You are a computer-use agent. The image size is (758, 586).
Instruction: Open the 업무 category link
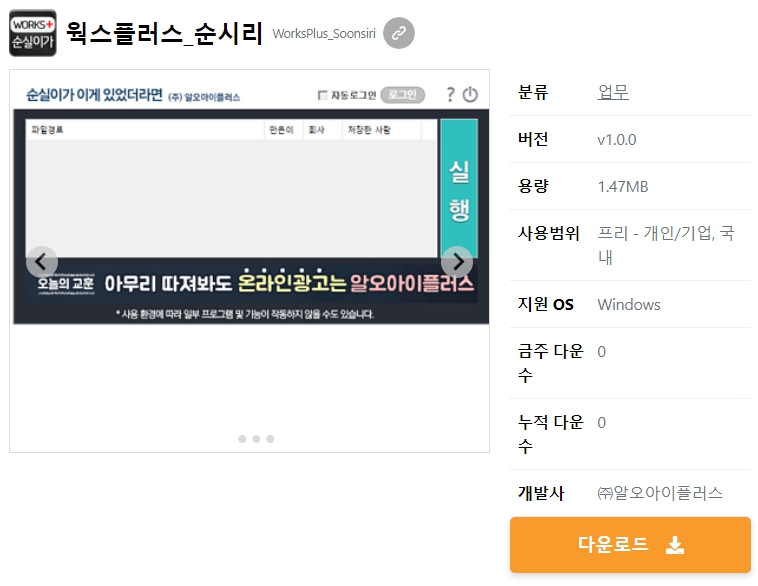613,92
